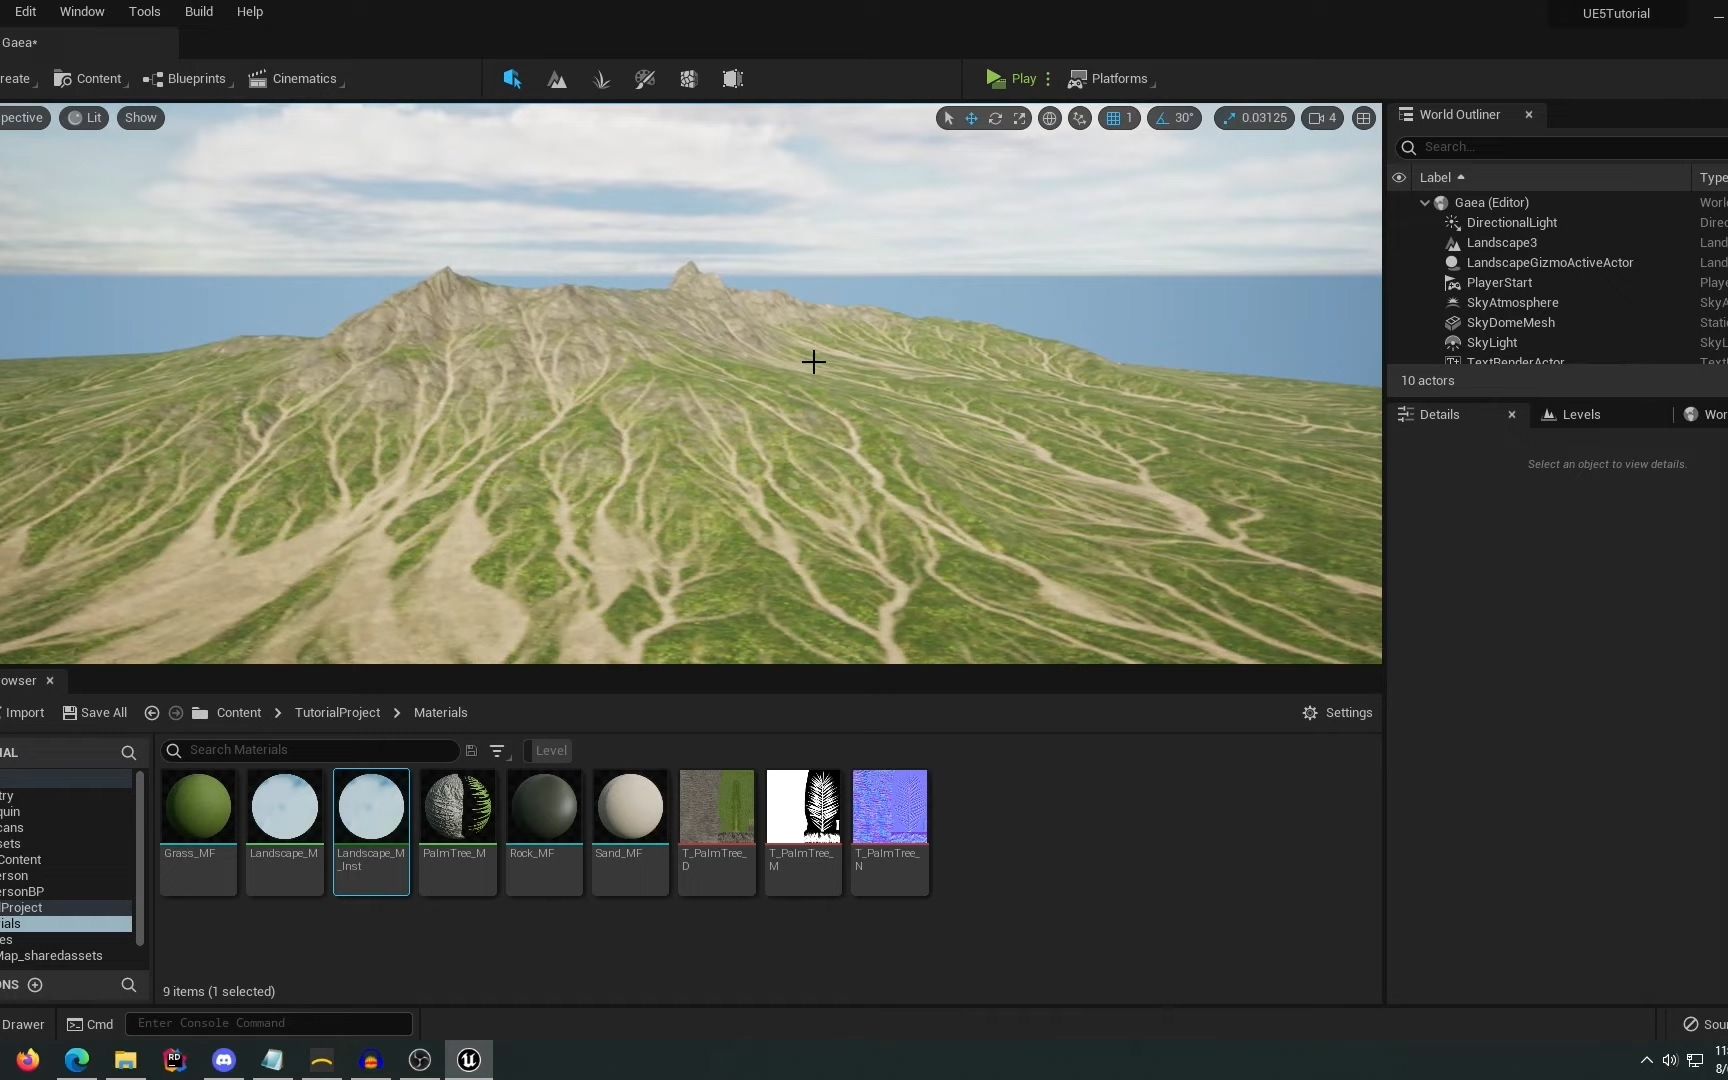Open the Build menu
The height and width of the screenshot is (1080, 1728).
198,12
